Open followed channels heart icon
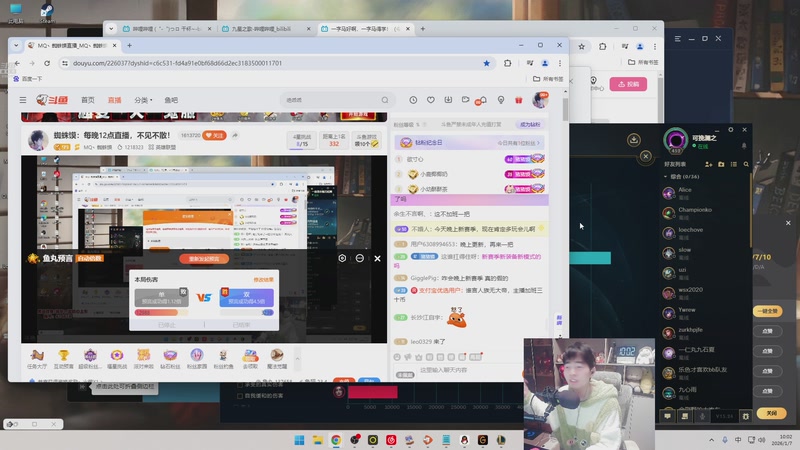800x450 pixels. [x=431, y=100]
